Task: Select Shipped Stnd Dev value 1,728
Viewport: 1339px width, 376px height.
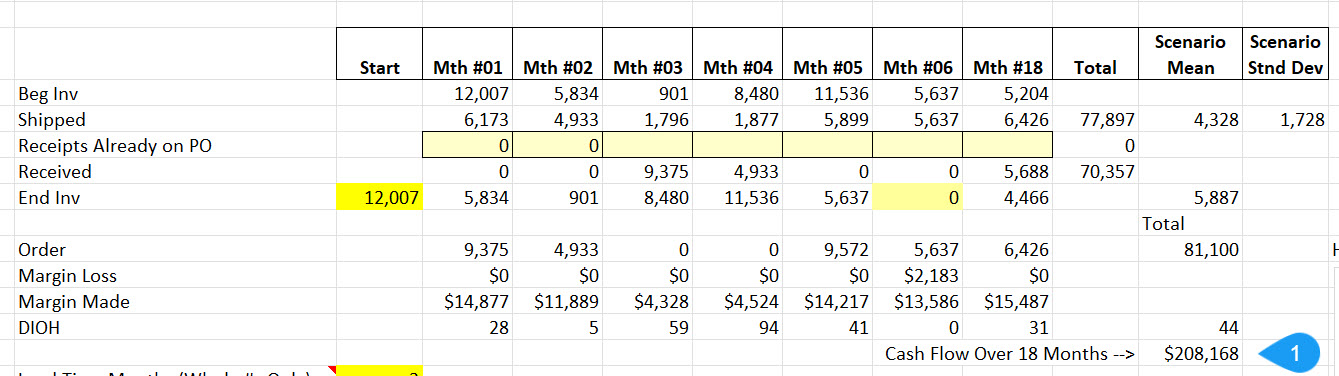Action: 1285,120
